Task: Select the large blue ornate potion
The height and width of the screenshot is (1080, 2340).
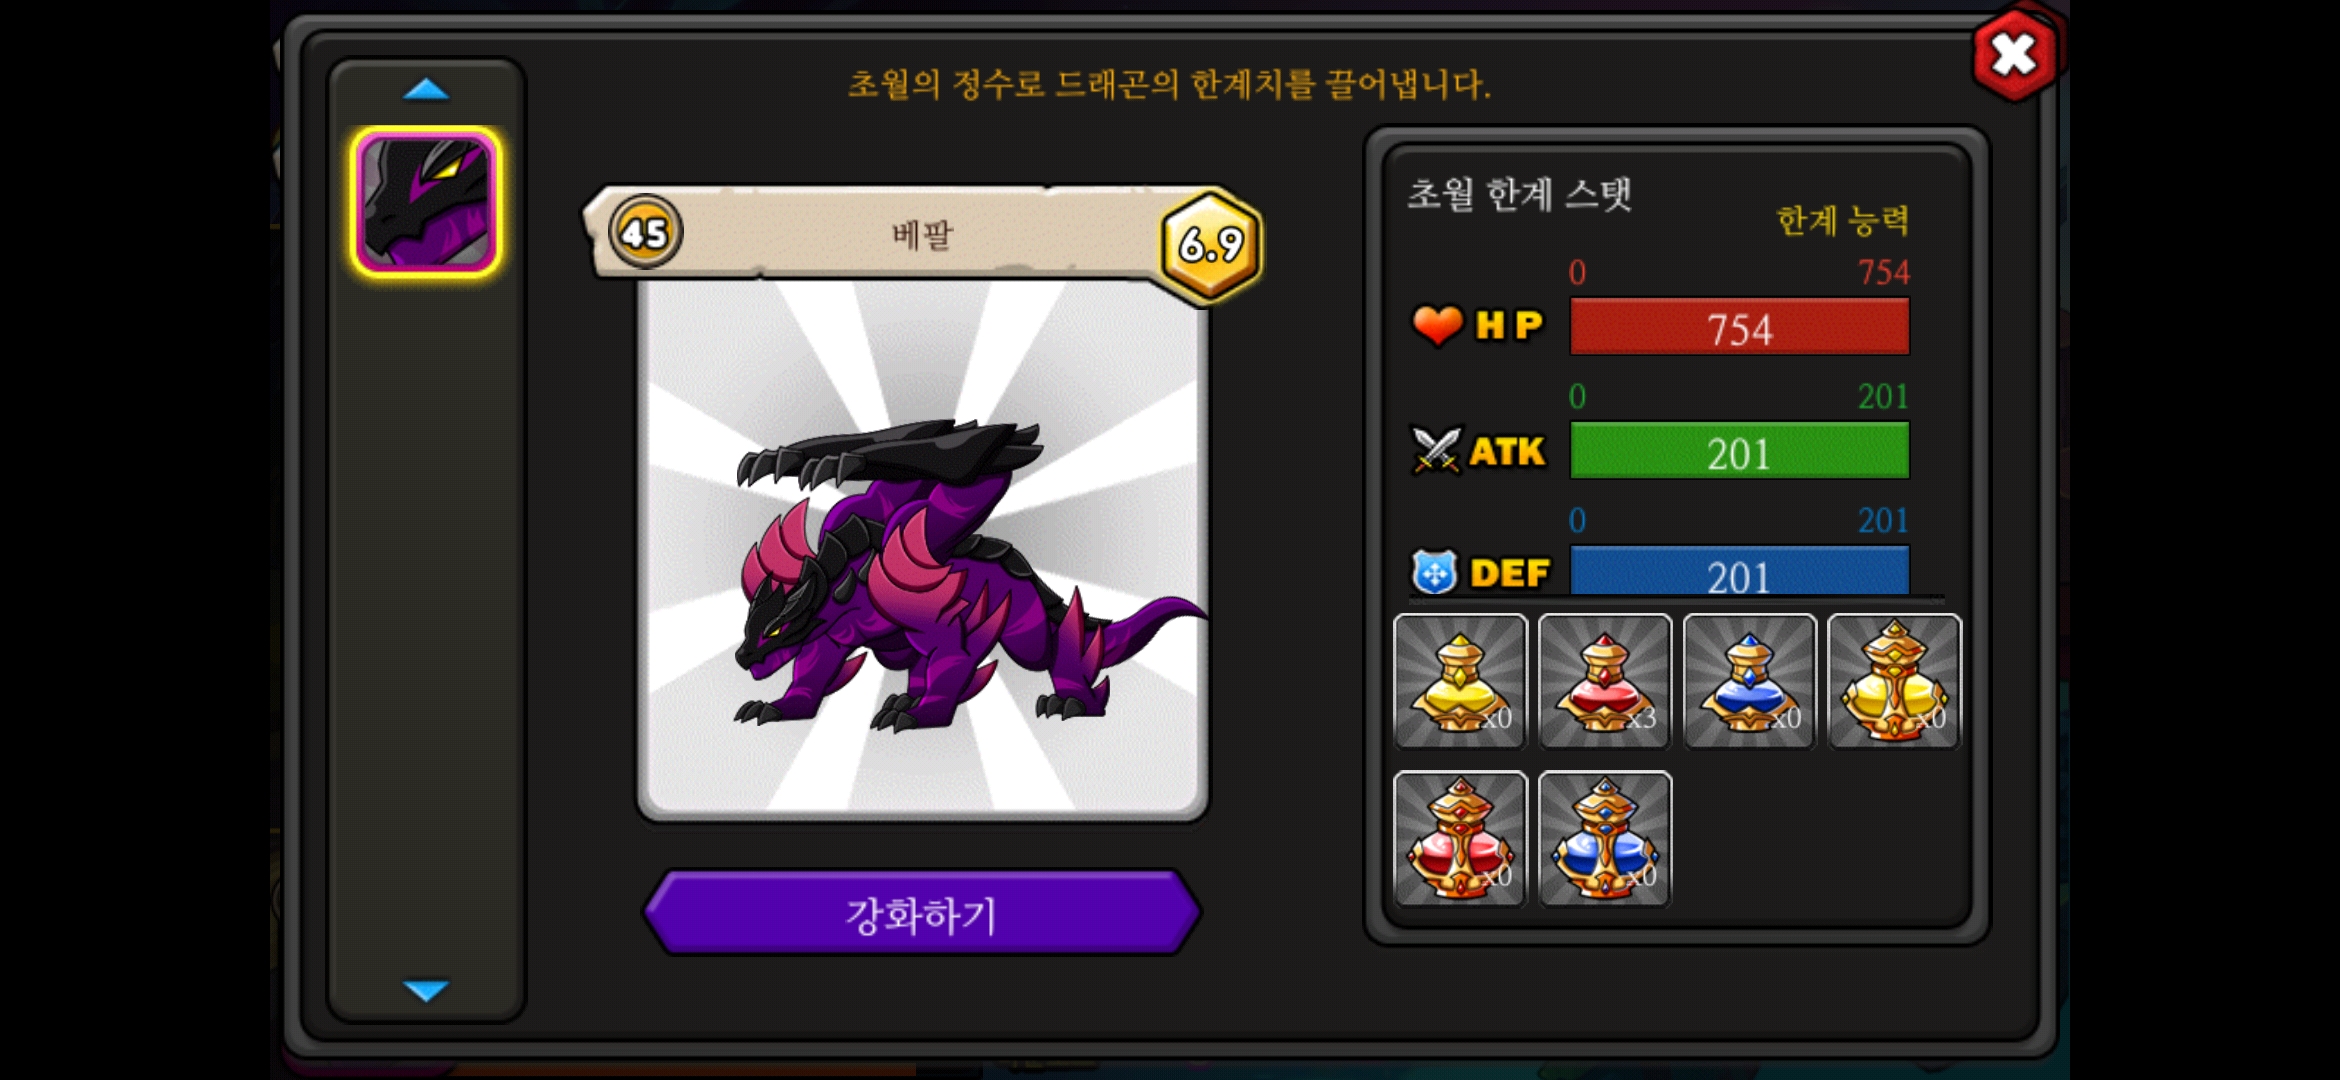Action: click(x=1605, y=838)
